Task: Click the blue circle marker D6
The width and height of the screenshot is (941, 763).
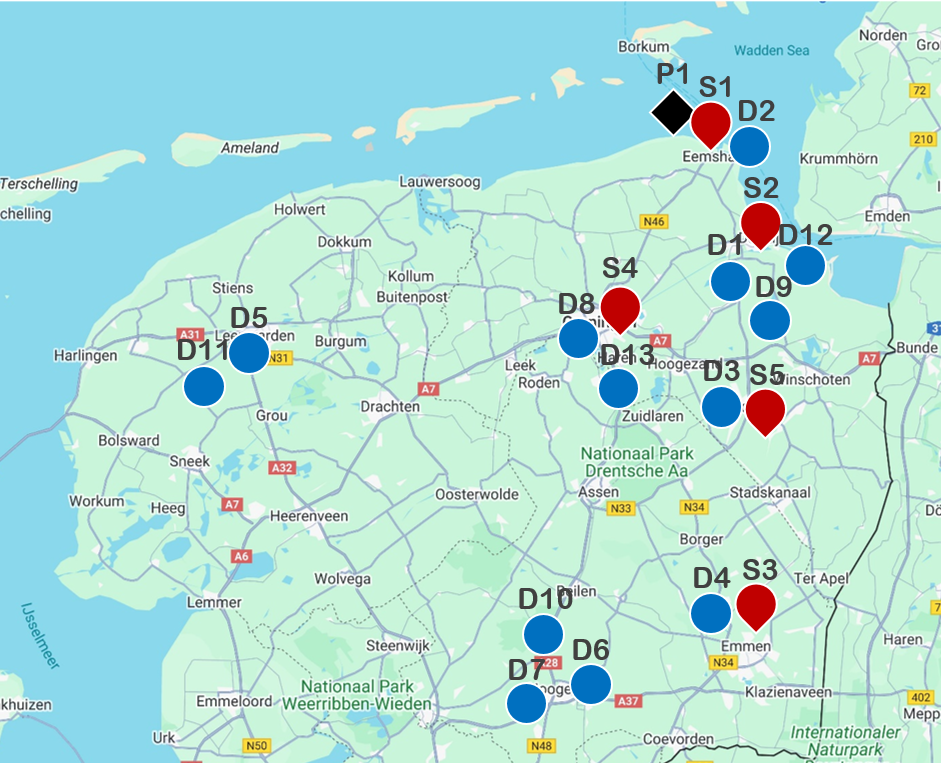Action: (591, 684)
